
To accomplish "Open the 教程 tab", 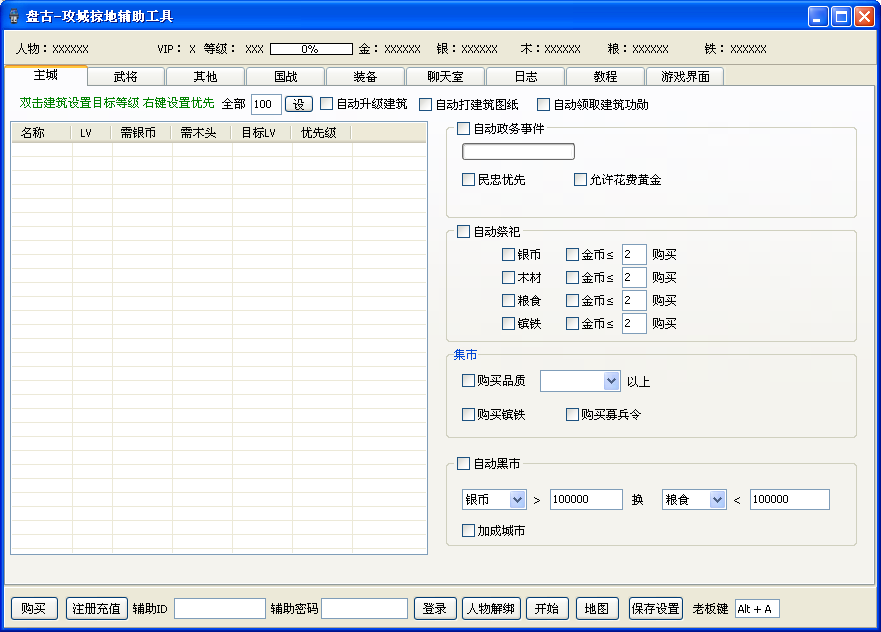I will click(x=605, y=76).
